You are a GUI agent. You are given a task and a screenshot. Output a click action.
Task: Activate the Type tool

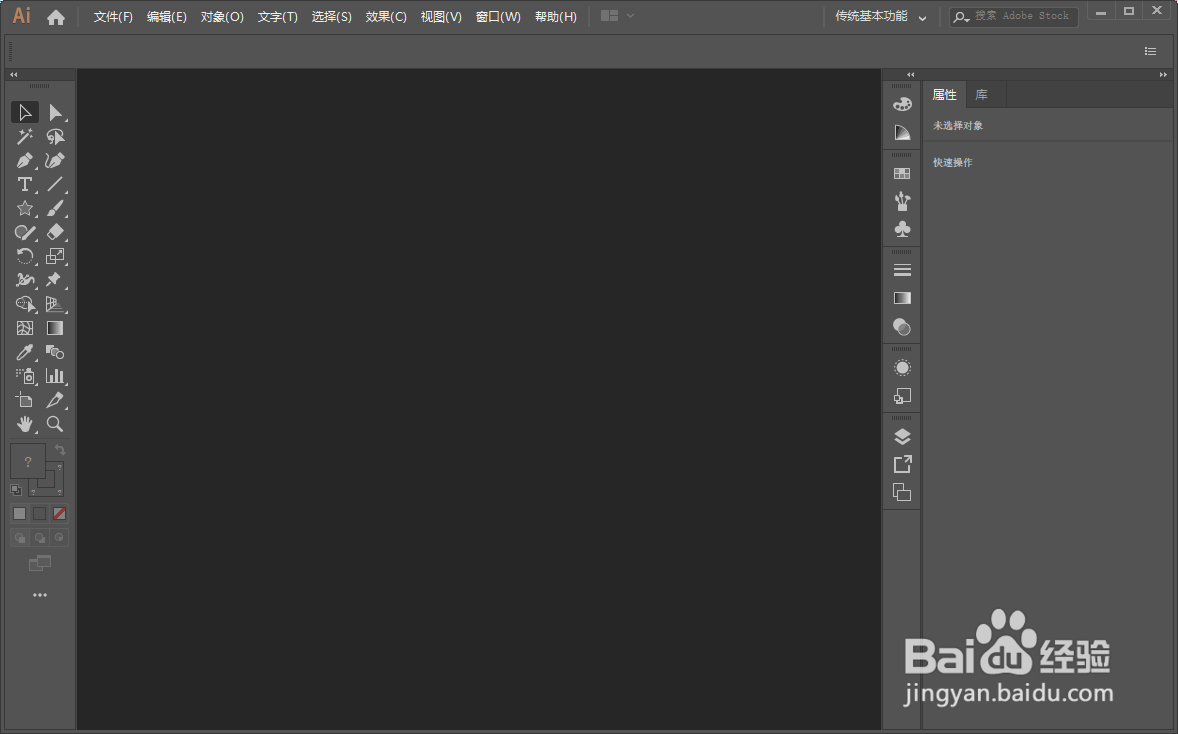[25, 184]
